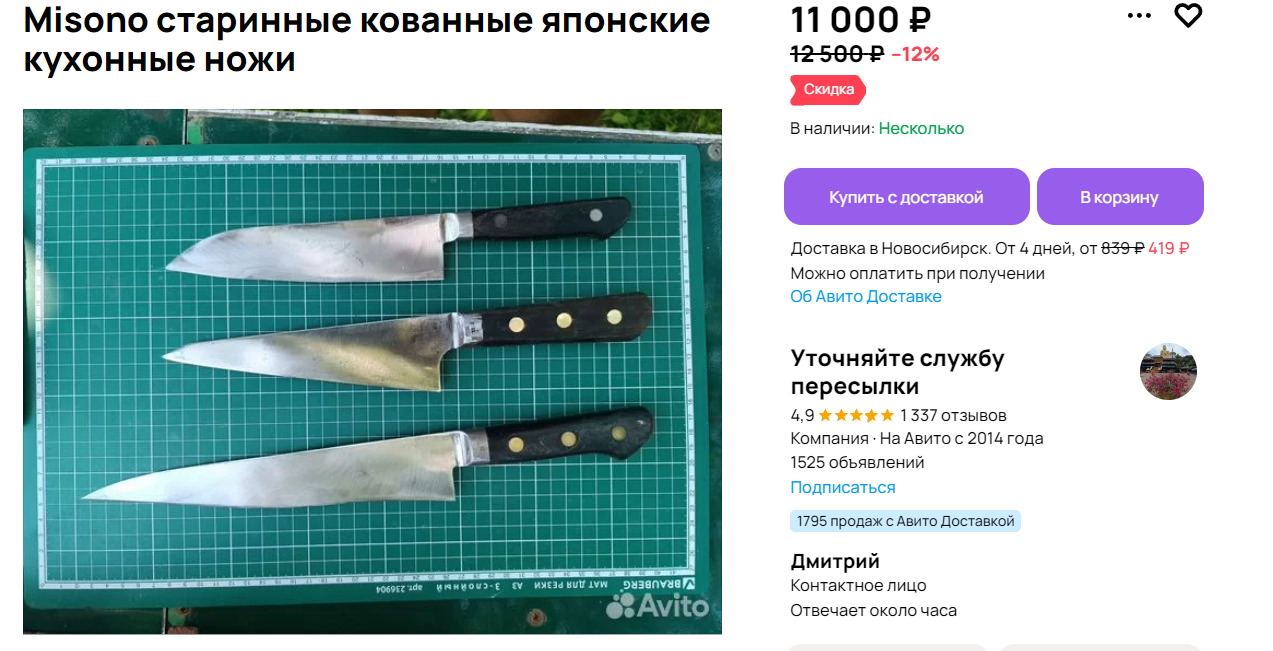Open the seller's round avatar image

click(1168, 372)
